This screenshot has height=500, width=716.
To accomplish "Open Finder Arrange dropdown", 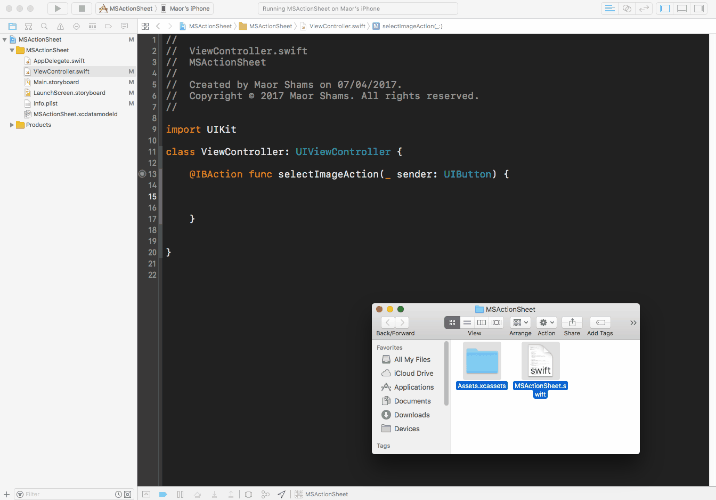I will click(520, 322).
